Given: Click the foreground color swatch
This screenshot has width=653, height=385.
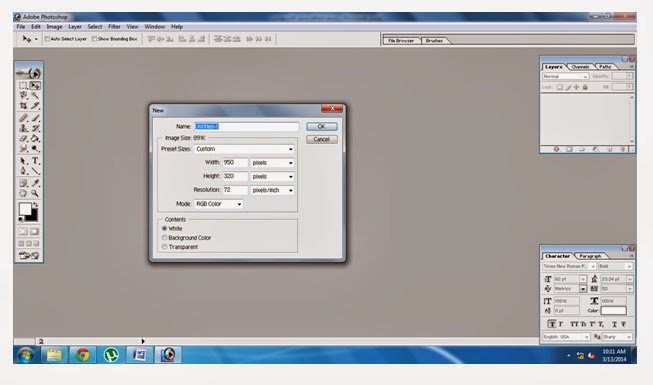Looking at the screenshot, I should [25, 209].
